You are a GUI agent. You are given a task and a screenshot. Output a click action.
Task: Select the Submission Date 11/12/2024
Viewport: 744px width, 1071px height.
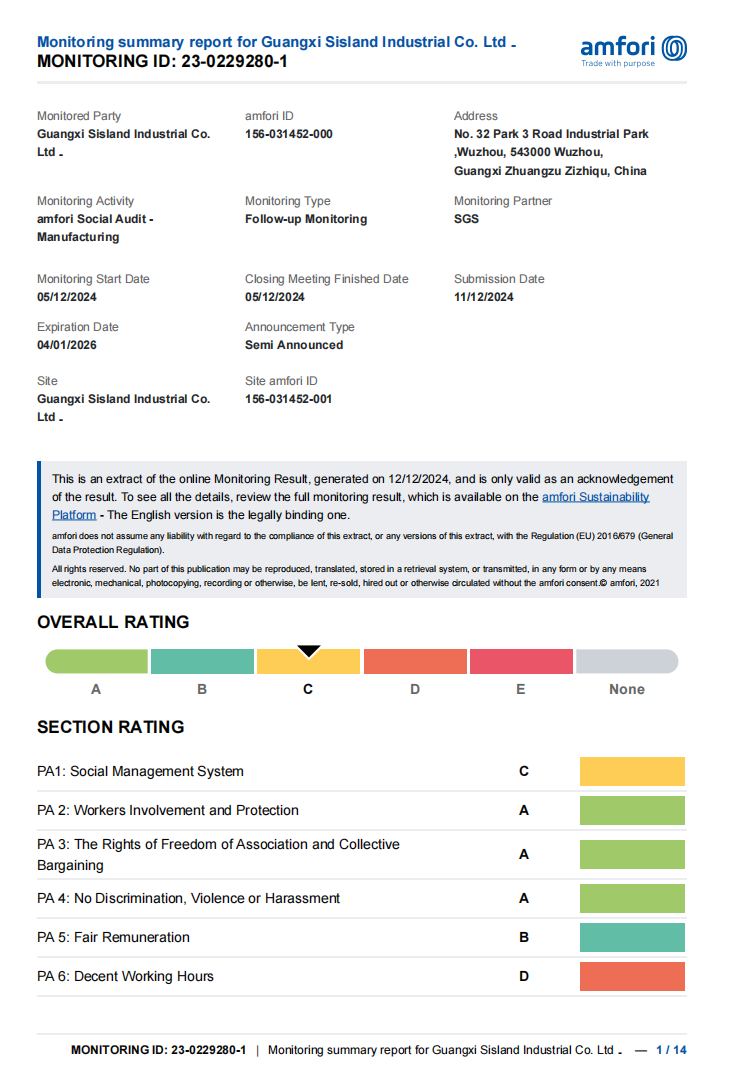pyautogui.click(x=484, y=297)
